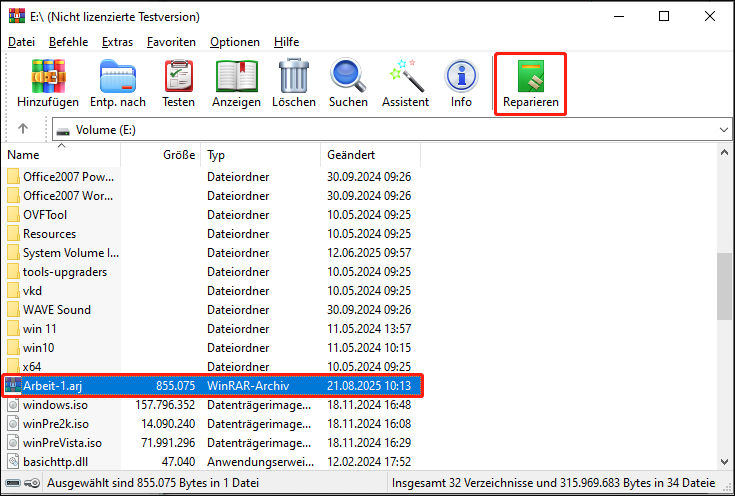Click the 14.090.240 size value
Screen dimensions: 735x496
tap(168, 424)
